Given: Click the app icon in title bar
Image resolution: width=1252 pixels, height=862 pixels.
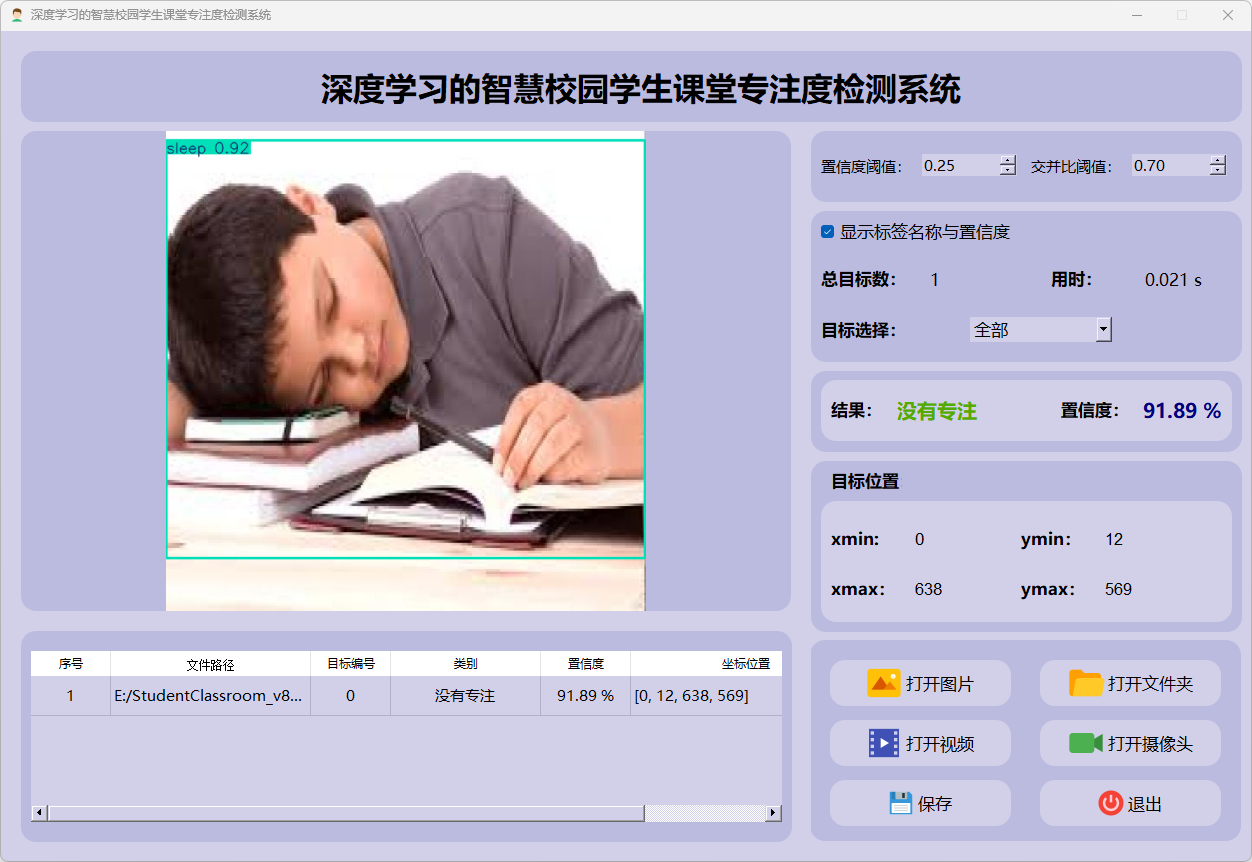Looking at the screenshot, I should coord(17,15).
